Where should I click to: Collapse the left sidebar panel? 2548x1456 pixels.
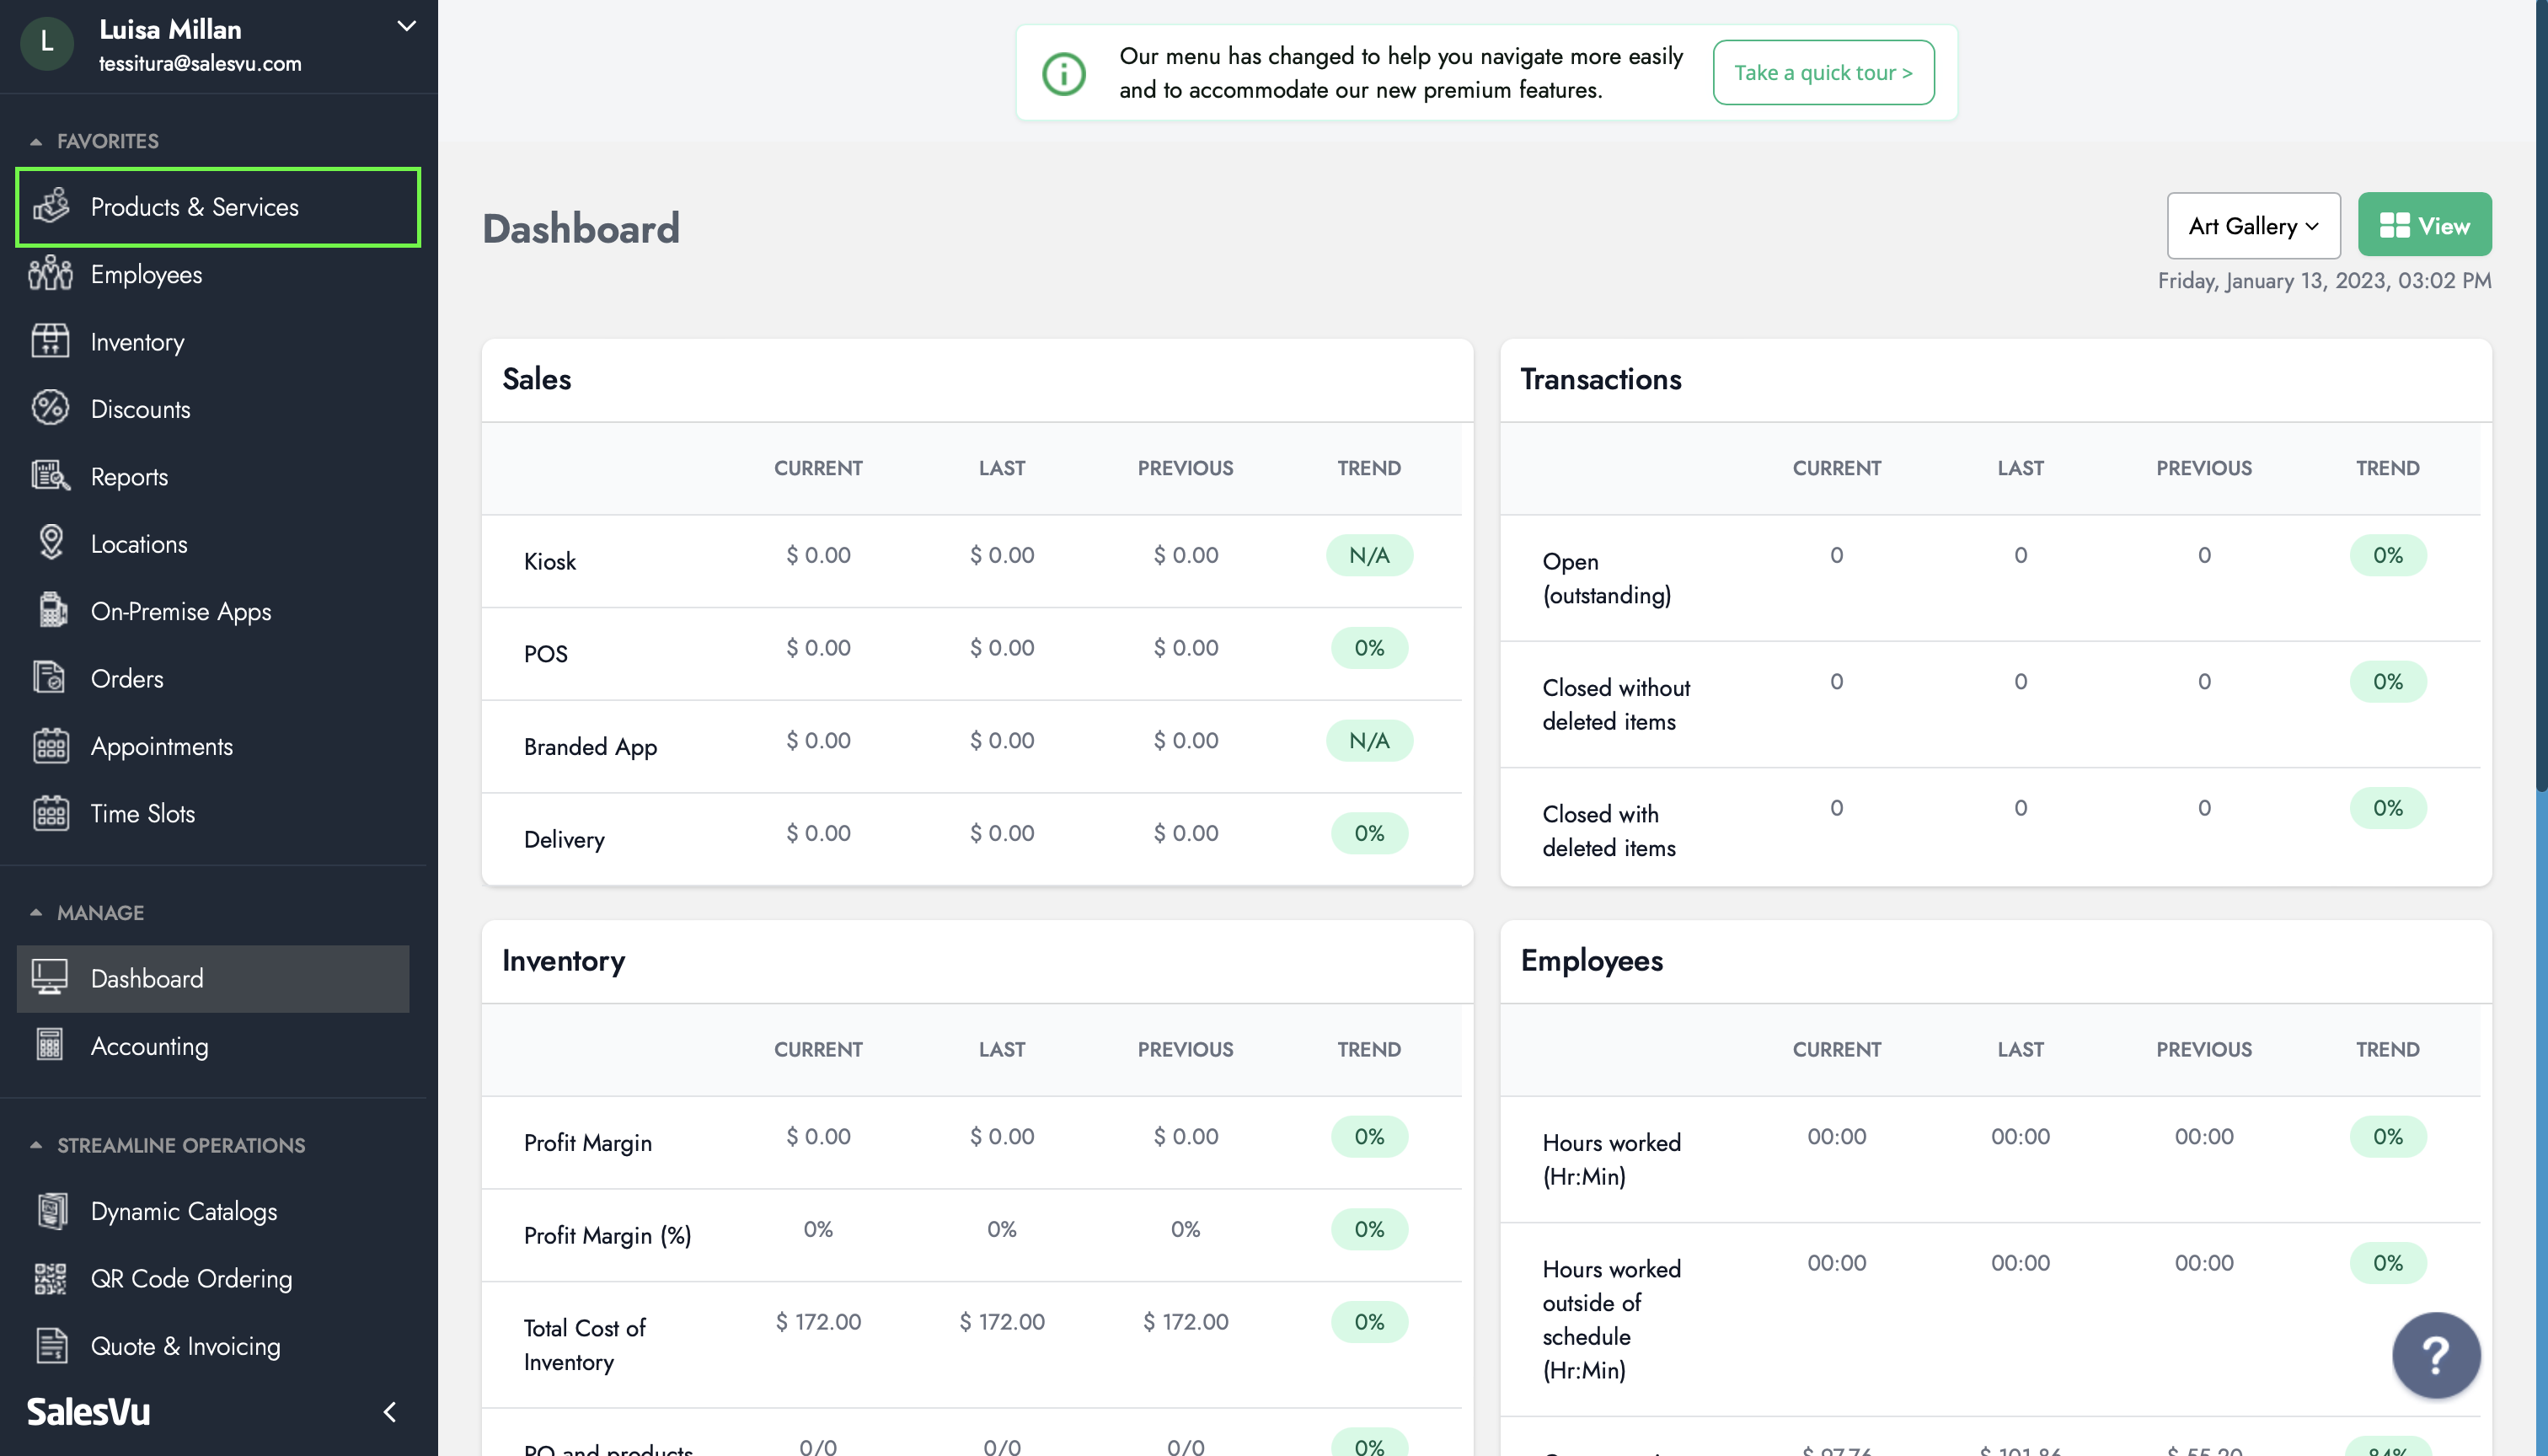390,1410
